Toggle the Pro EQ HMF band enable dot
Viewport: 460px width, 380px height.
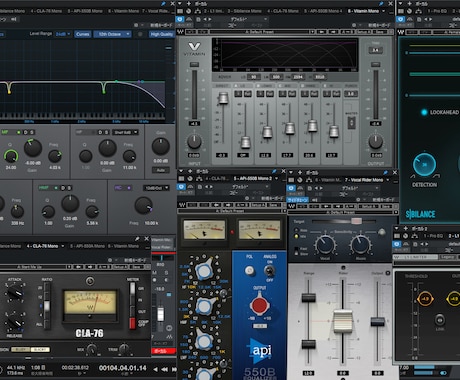pyautogui.click(x=56, y=188)
